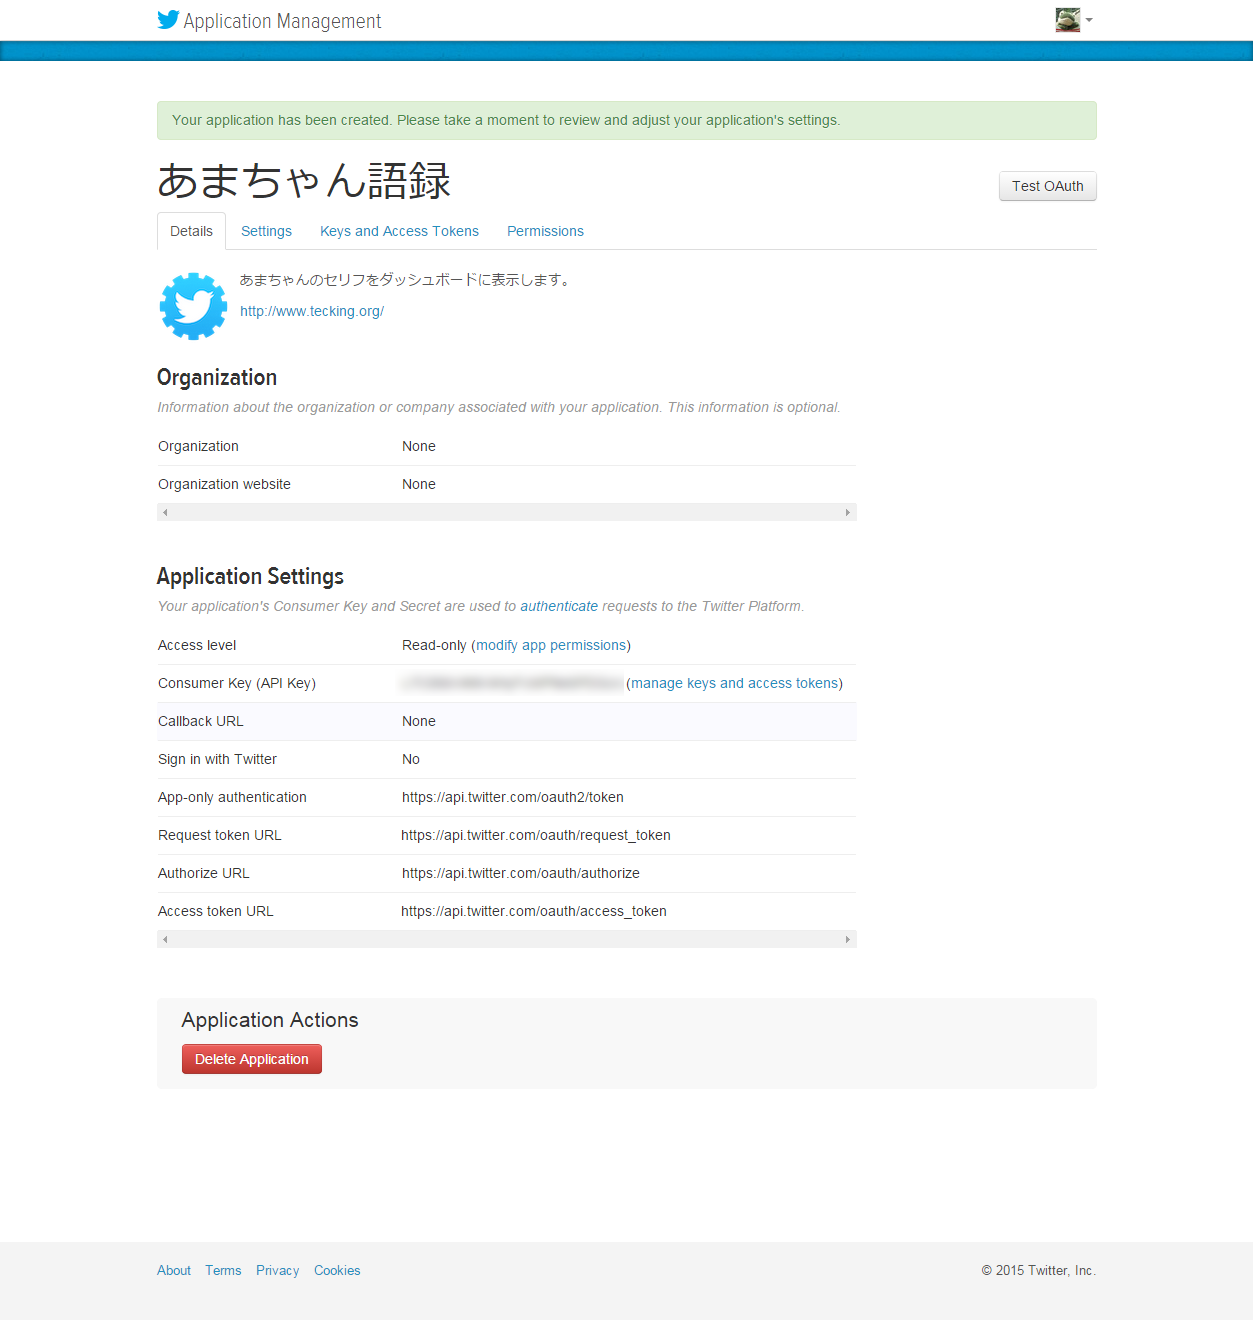Click the modify app permissions link
This screenshot has width=1253, height=1320.
click(552, 645)
